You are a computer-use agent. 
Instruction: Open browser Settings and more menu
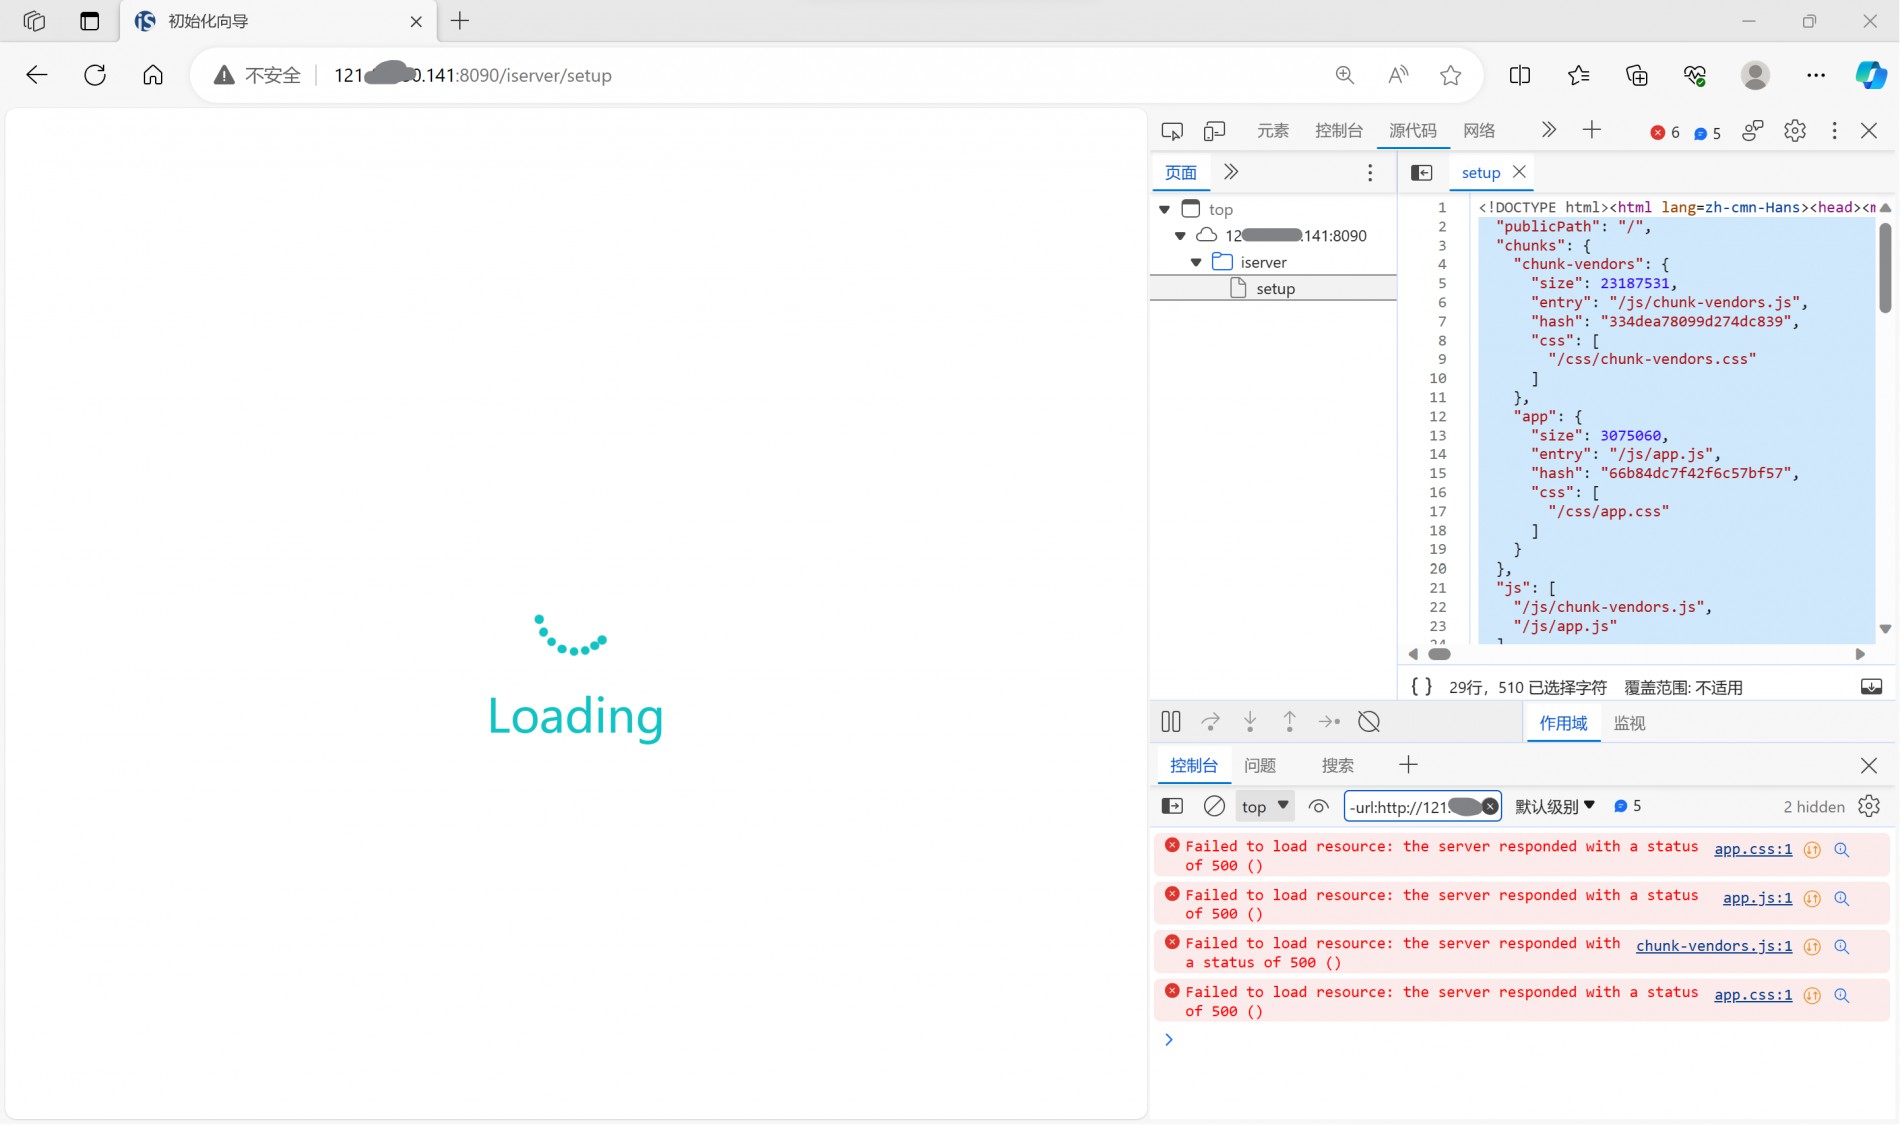1816,75
